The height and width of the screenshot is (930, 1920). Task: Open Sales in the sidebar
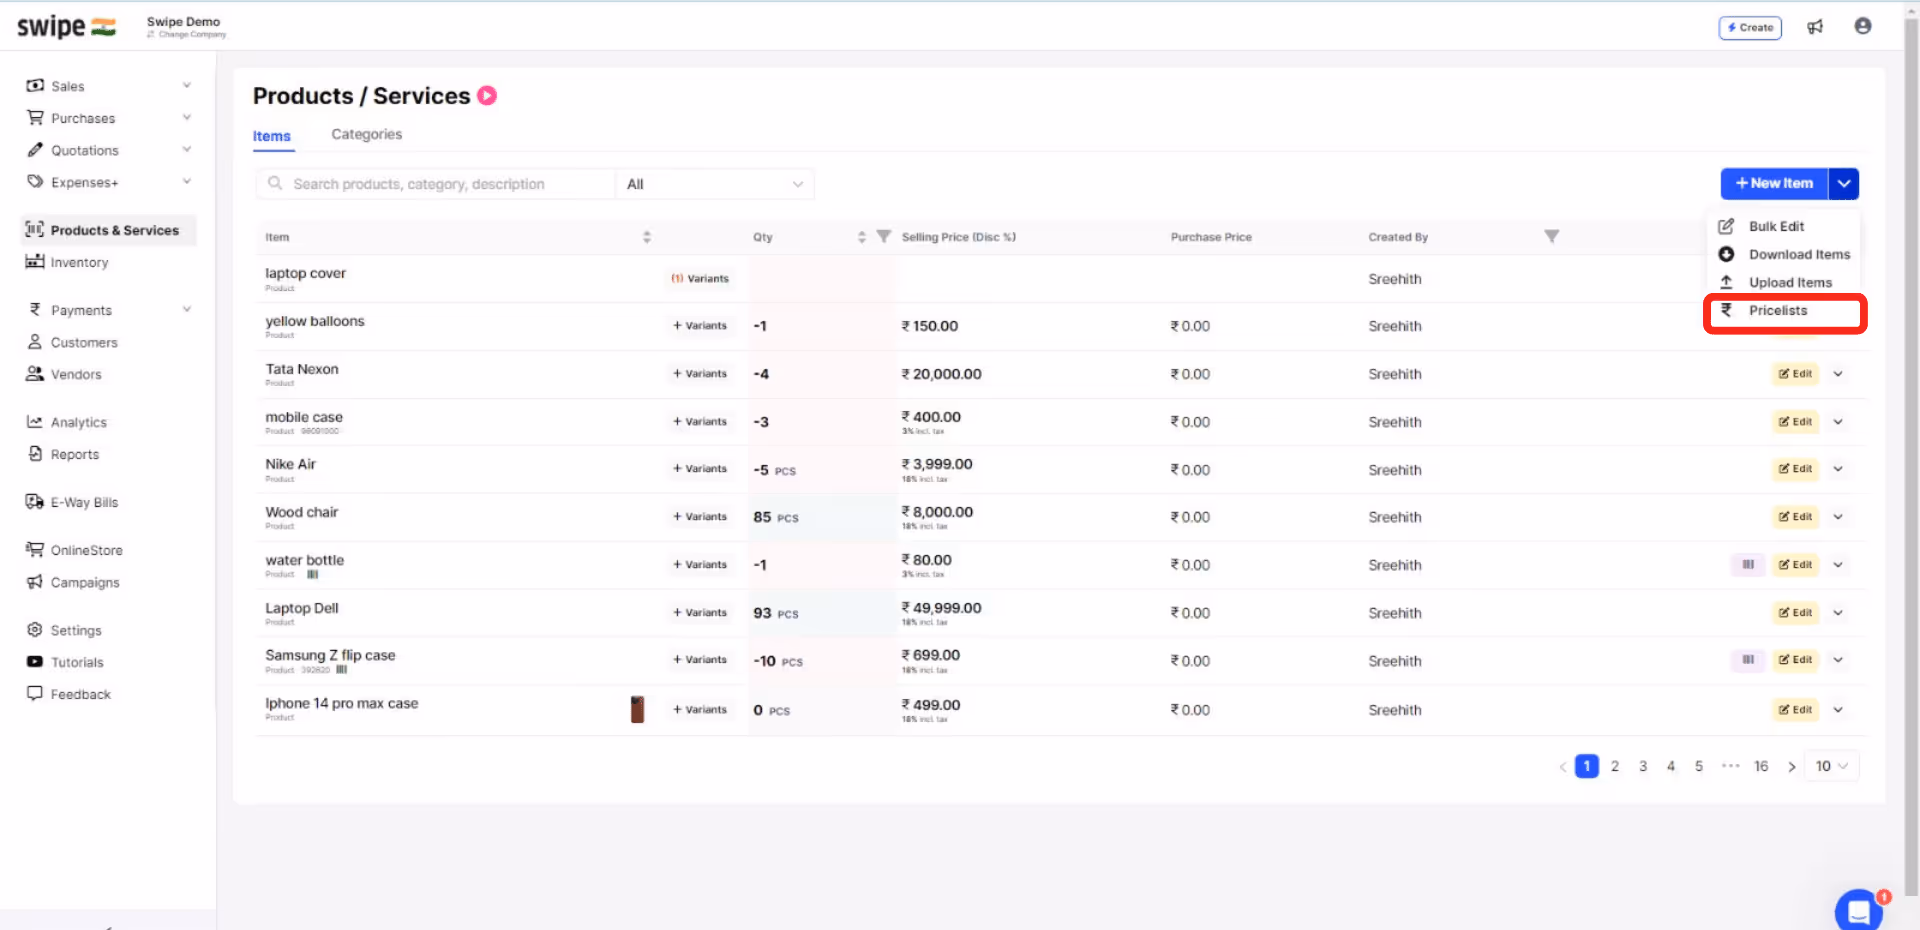68,86
